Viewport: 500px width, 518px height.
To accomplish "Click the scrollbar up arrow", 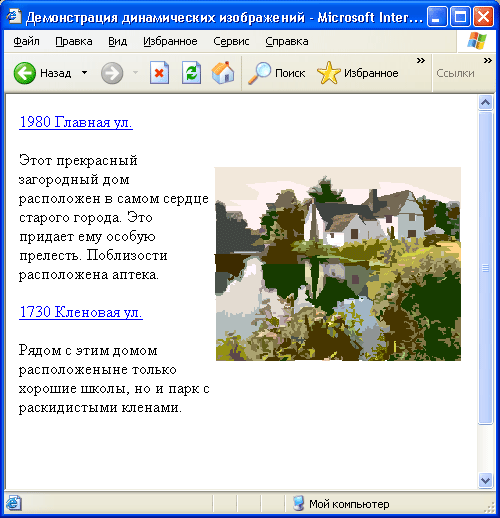I will pos(485,103).
